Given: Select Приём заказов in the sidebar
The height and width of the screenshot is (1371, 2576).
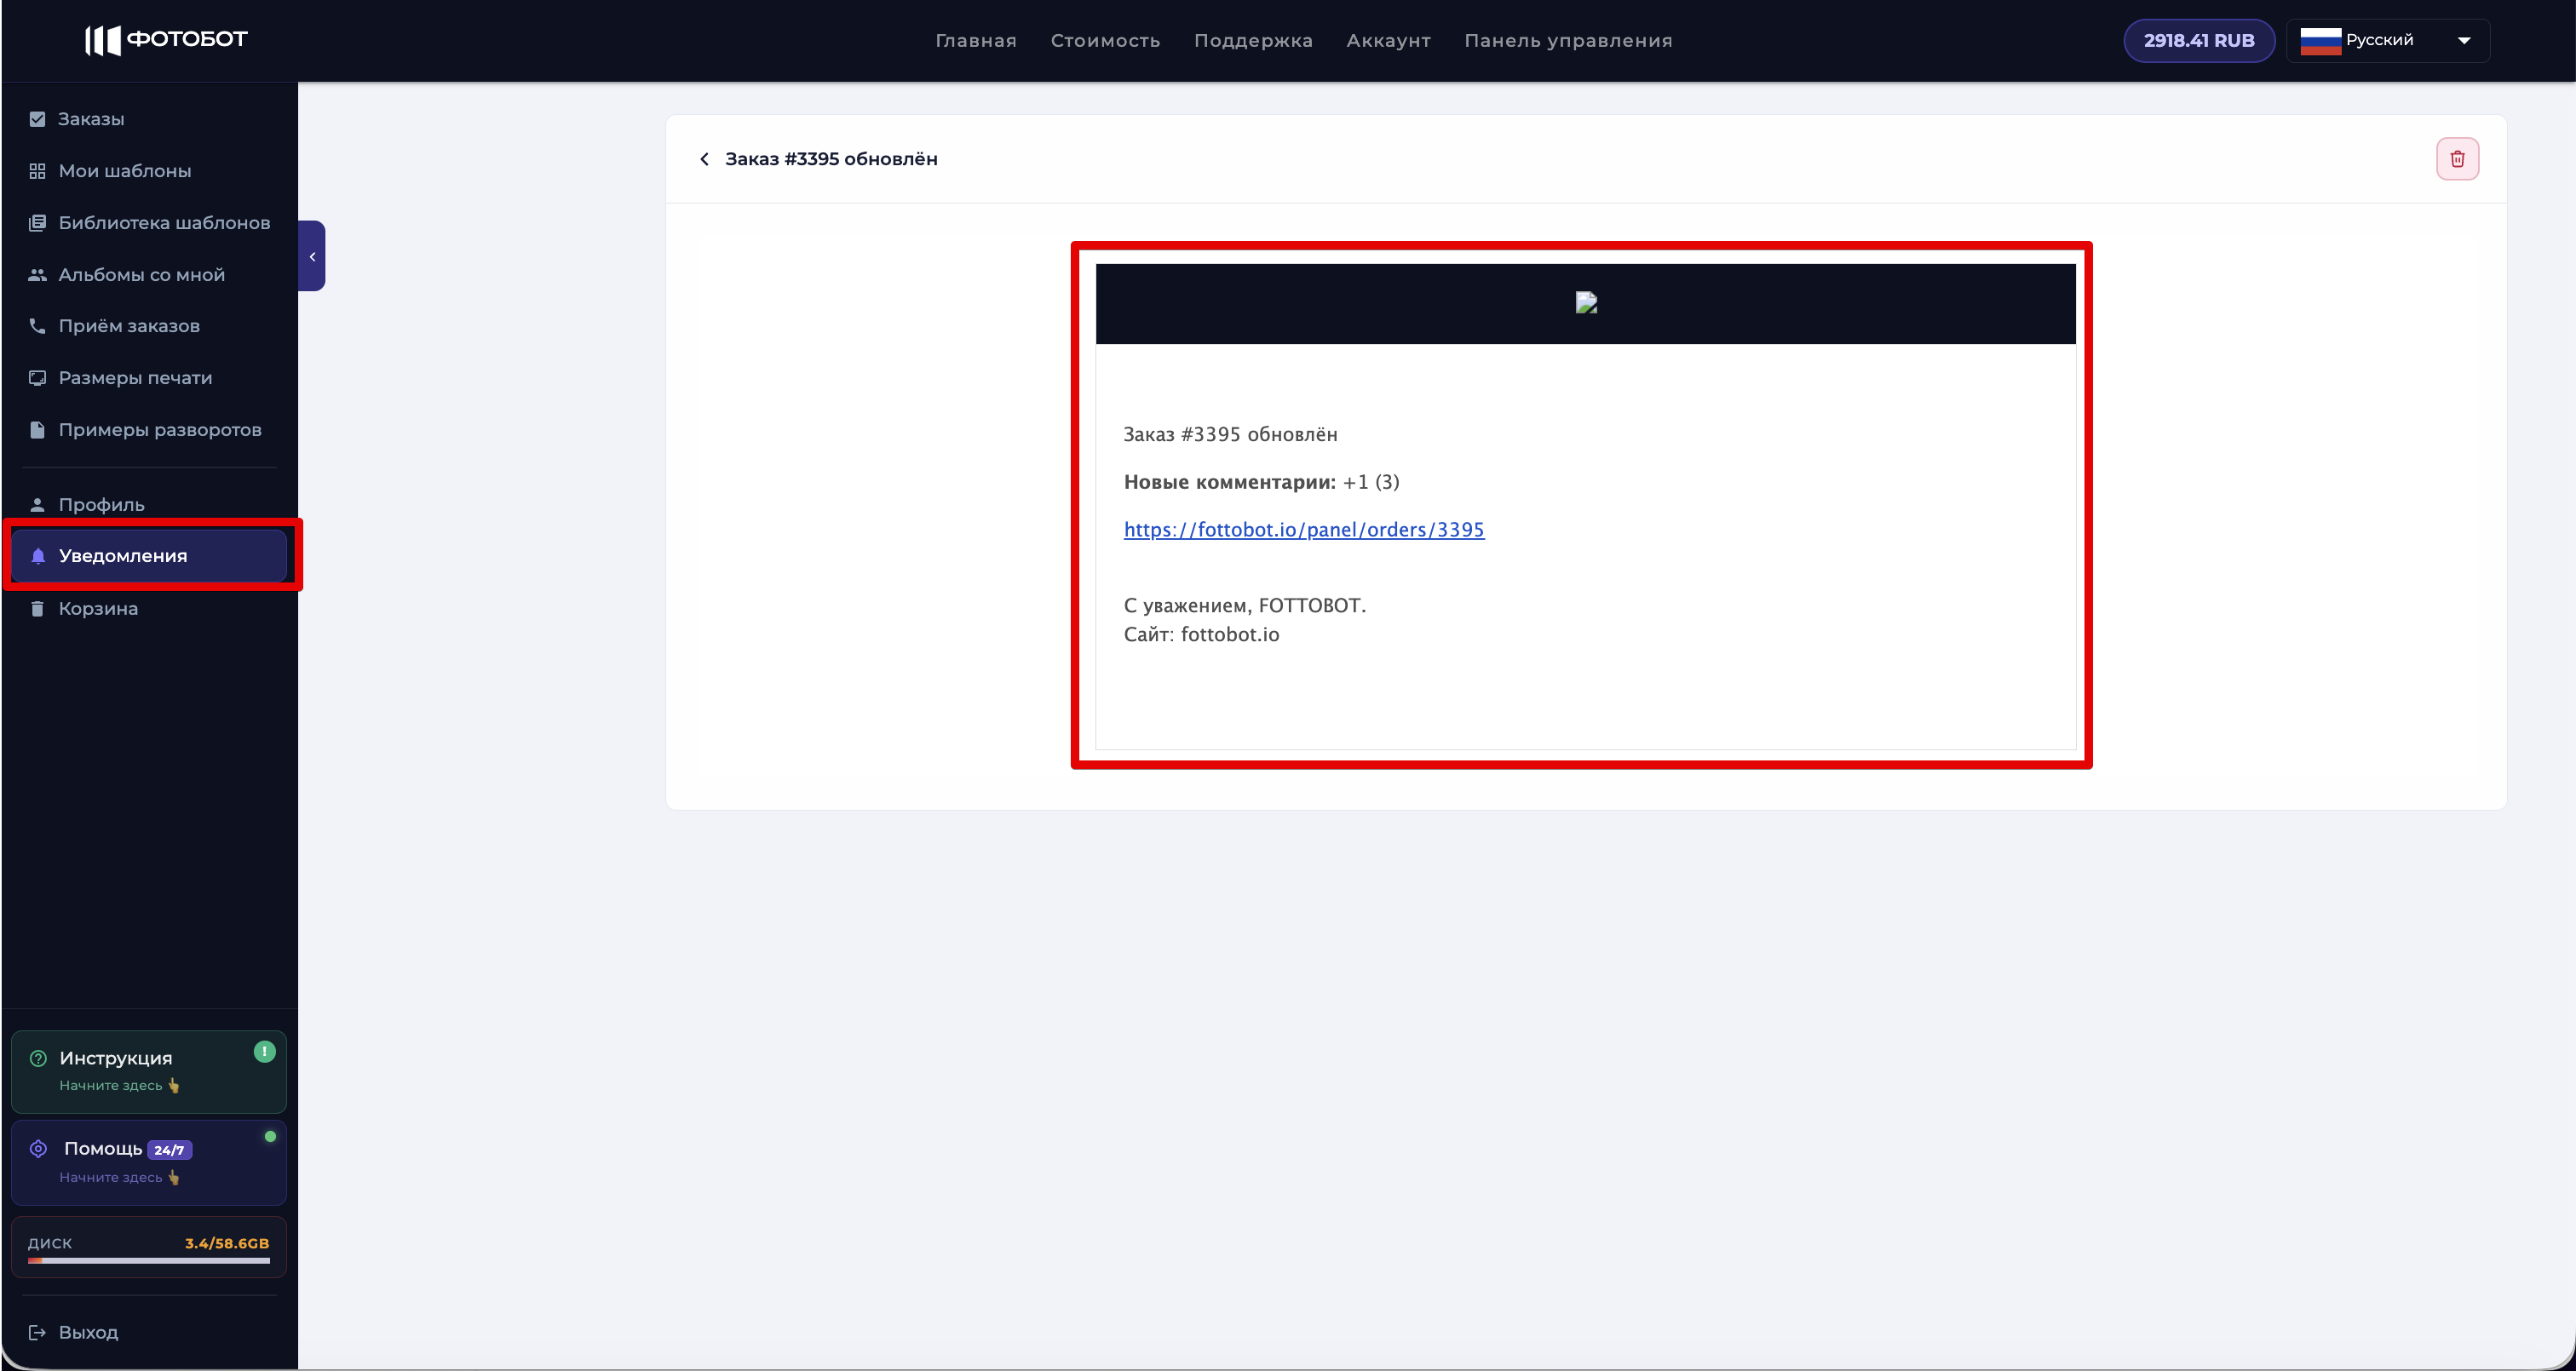Looking at the screenshot, I should 150,326.
